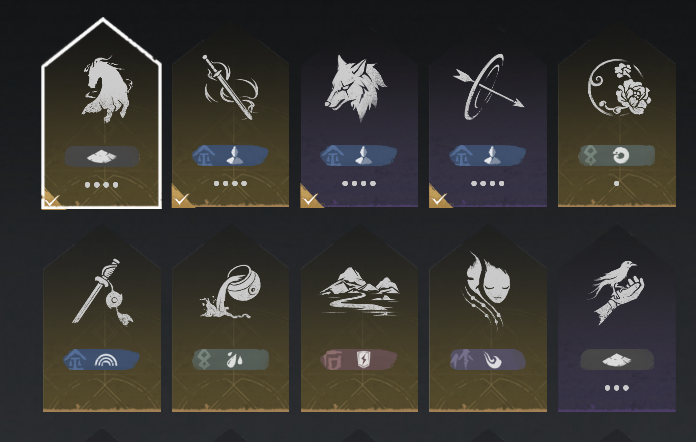Click the three dots under bird card
The width and height of the screenshot is (696, 442).
coord(617,388)
